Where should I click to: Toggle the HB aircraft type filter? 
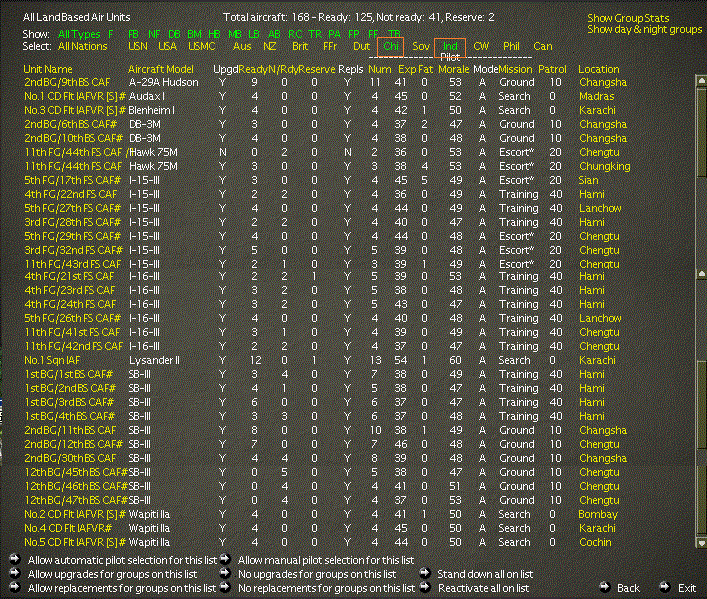pos(214,34)
